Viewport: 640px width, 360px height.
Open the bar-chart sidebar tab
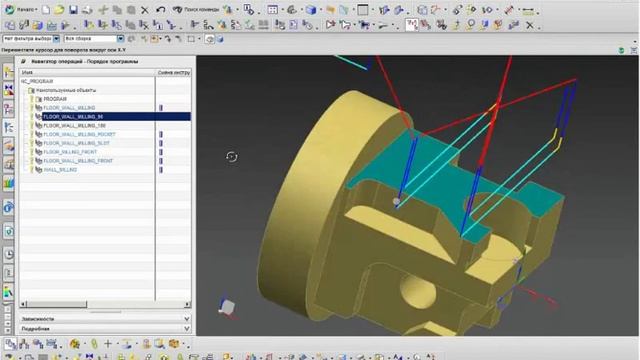click(x=9, y=183)
